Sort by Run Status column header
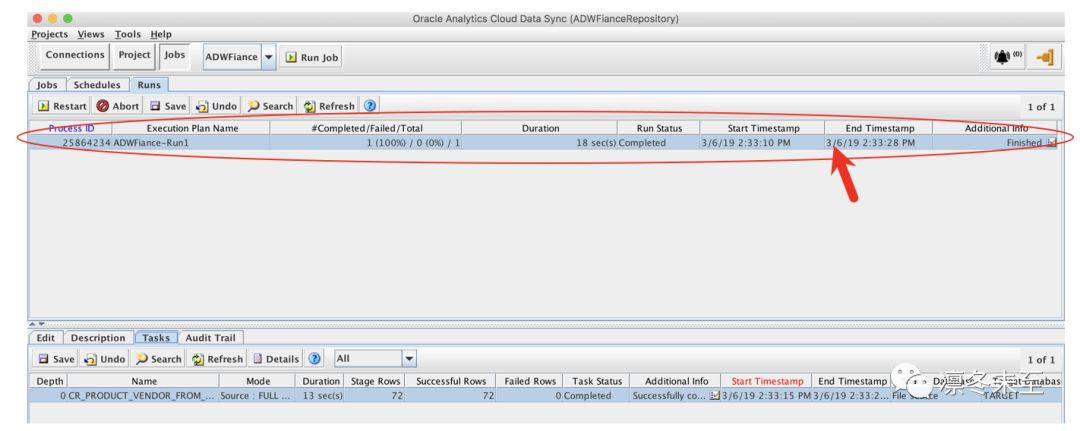The image size is (1080, 431). (x=659, y=128)
